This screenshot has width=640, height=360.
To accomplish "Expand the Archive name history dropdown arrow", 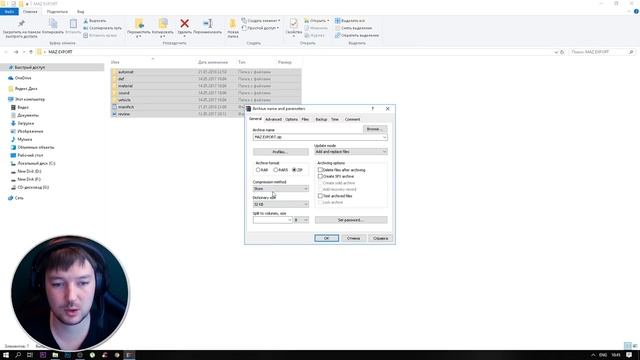I will 384,137.
